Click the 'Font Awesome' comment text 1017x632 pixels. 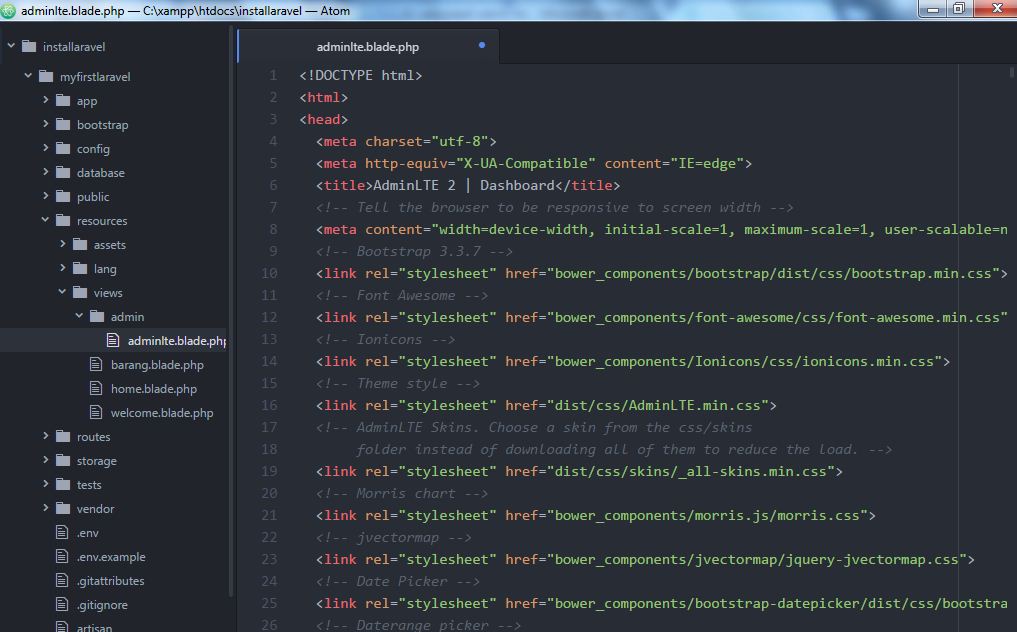(405, 295)
